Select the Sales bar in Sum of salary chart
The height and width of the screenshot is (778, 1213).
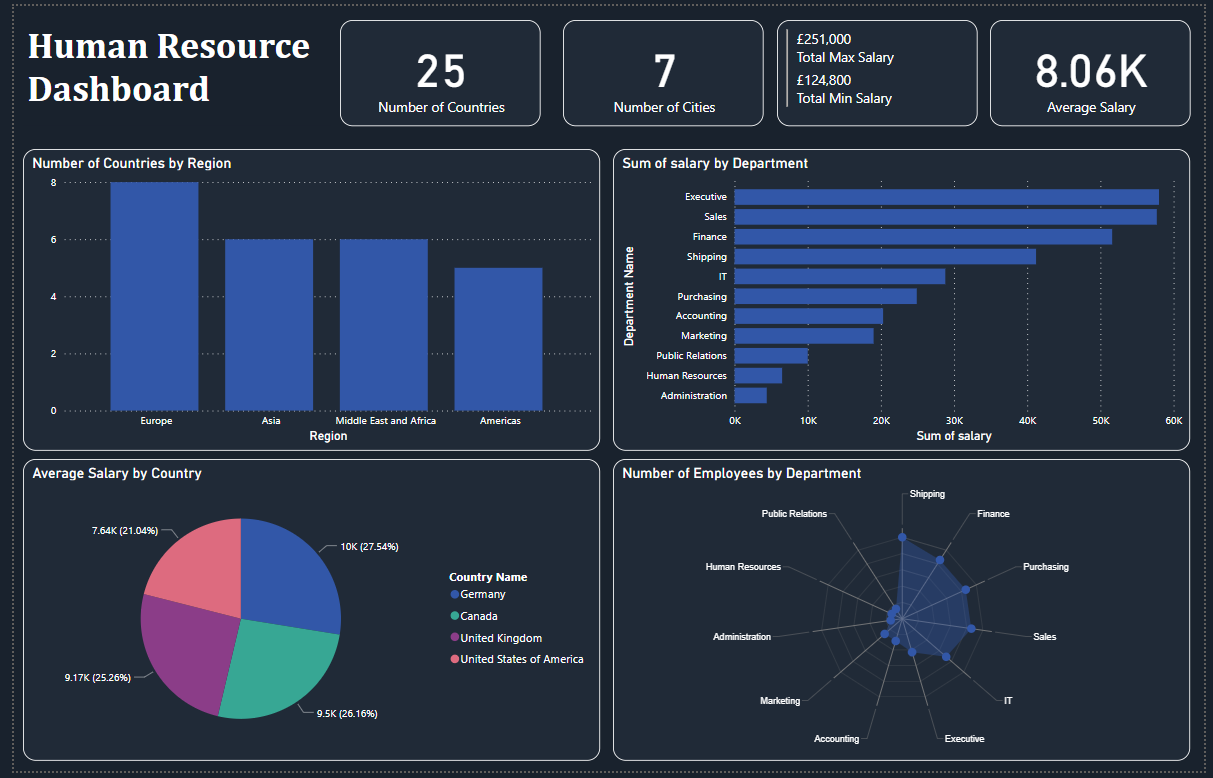(945, 217)
